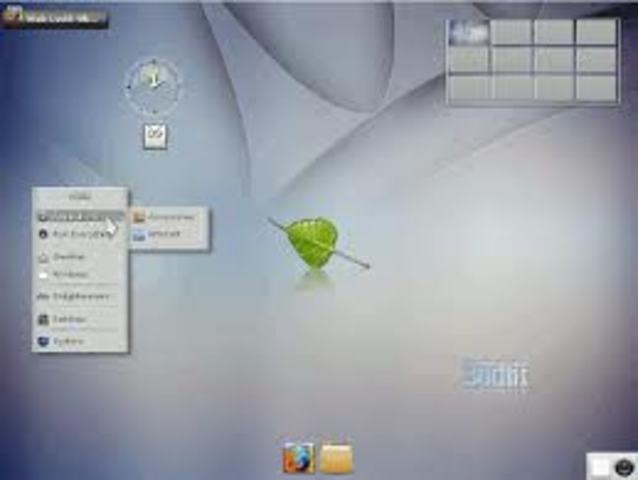The image size is (638, 480).
Task: Choose Accessories in the Applications submenu
Action: [x=169, y=217]
